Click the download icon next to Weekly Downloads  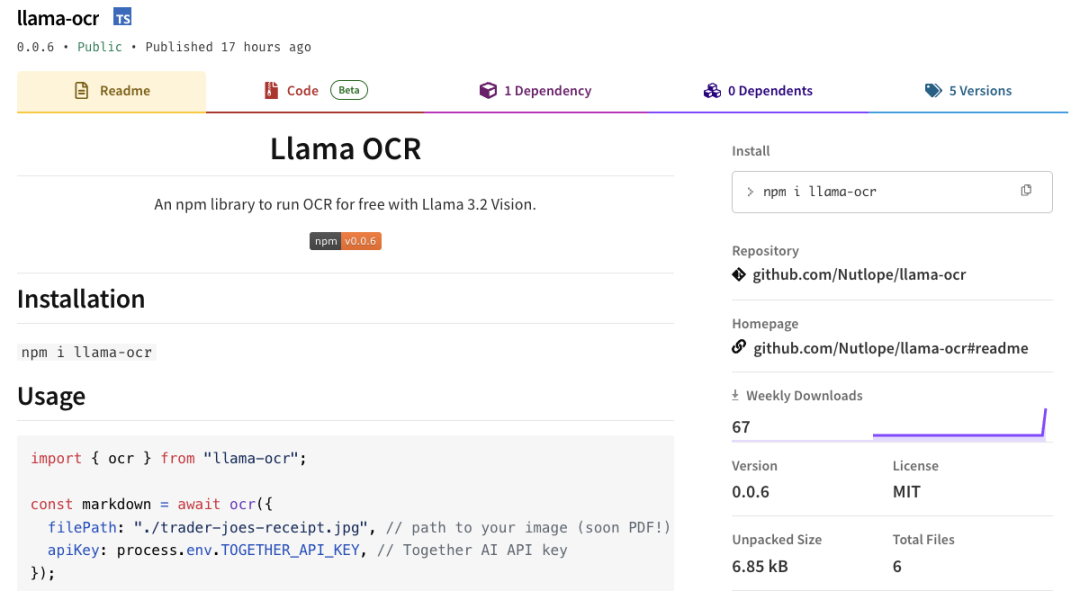(x=737, y=395)
